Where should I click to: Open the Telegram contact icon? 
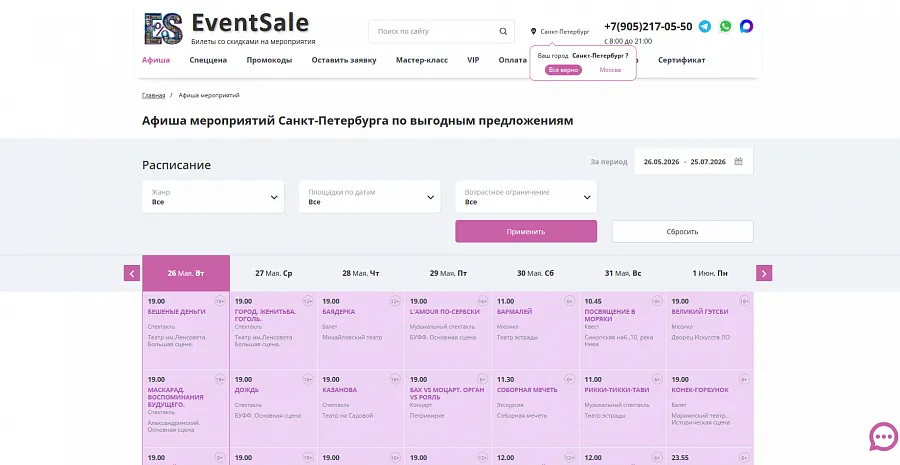pos(705,26)
